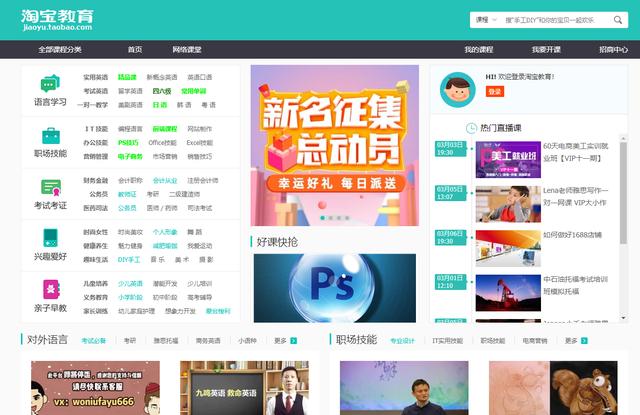Open the 九鸣英语 救命英语 course thumbnail

(244, 388)
